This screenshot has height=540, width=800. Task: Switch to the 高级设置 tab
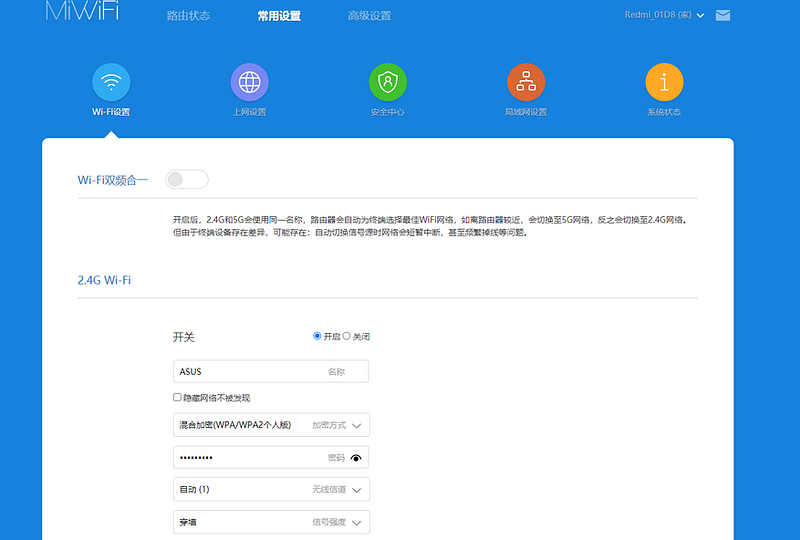369,16
